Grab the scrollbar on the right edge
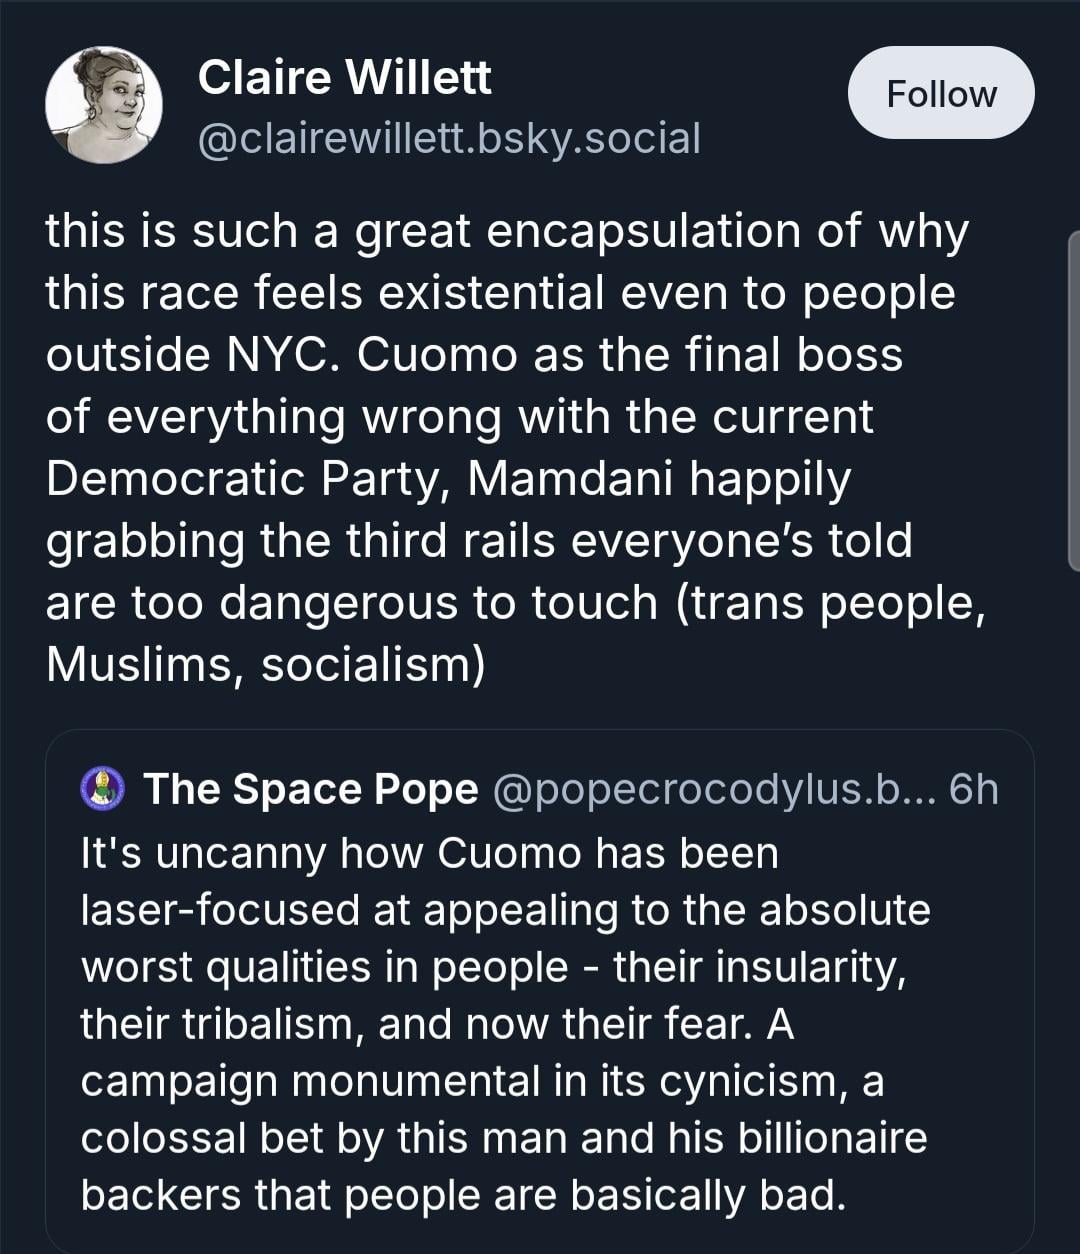1080x1254 pixels. click(1074, 400)
